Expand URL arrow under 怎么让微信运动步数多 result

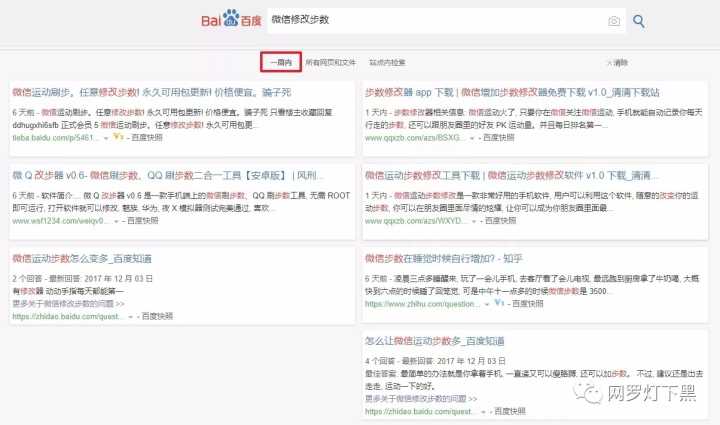(x=483, y=412)
